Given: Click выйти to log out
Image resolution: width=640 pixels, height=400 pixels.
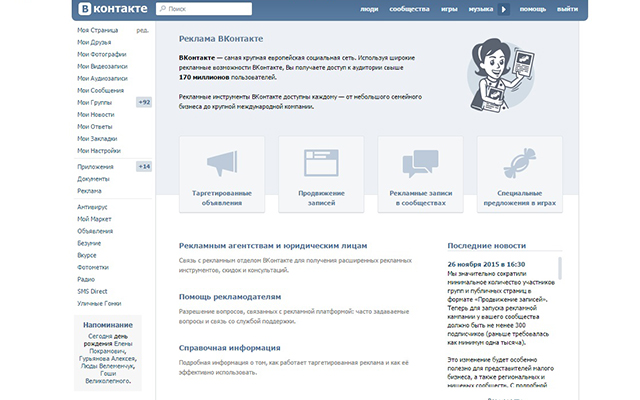Looking at the screenshot, I should [x=567, y=9].
